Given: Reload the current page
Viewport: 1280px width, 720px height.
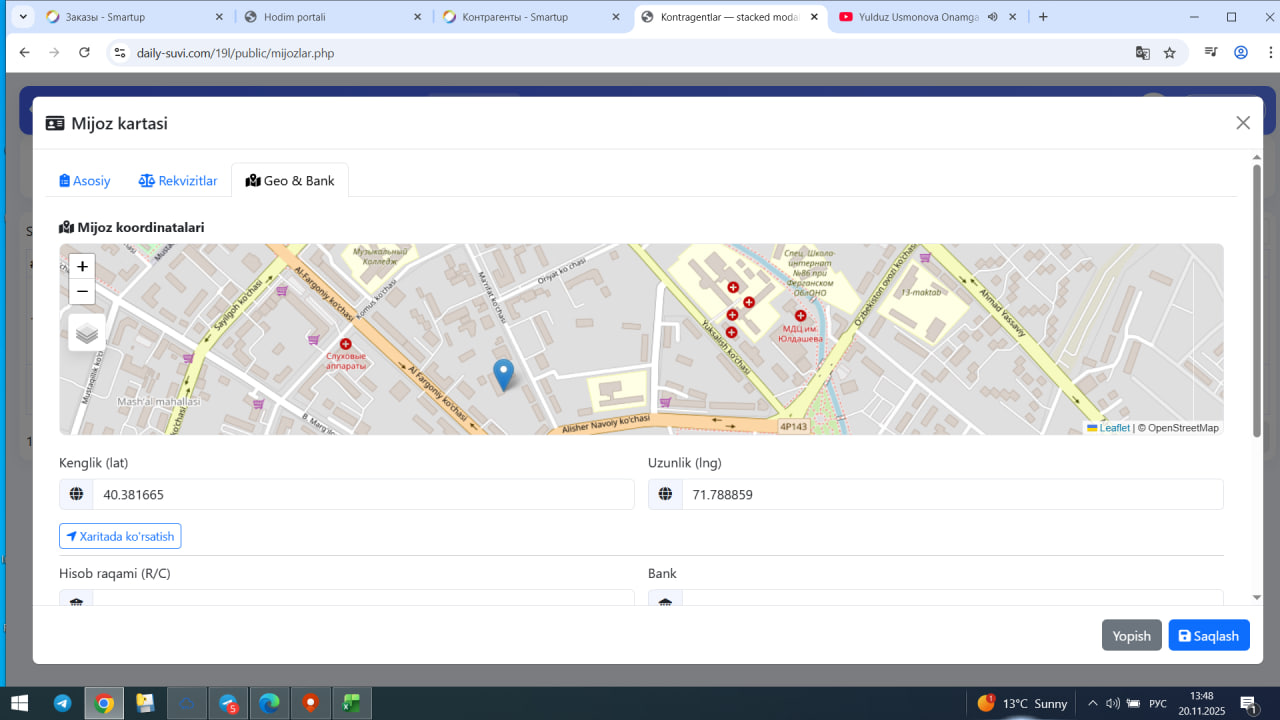Looking at the screenshot, I should click(84, 53).
